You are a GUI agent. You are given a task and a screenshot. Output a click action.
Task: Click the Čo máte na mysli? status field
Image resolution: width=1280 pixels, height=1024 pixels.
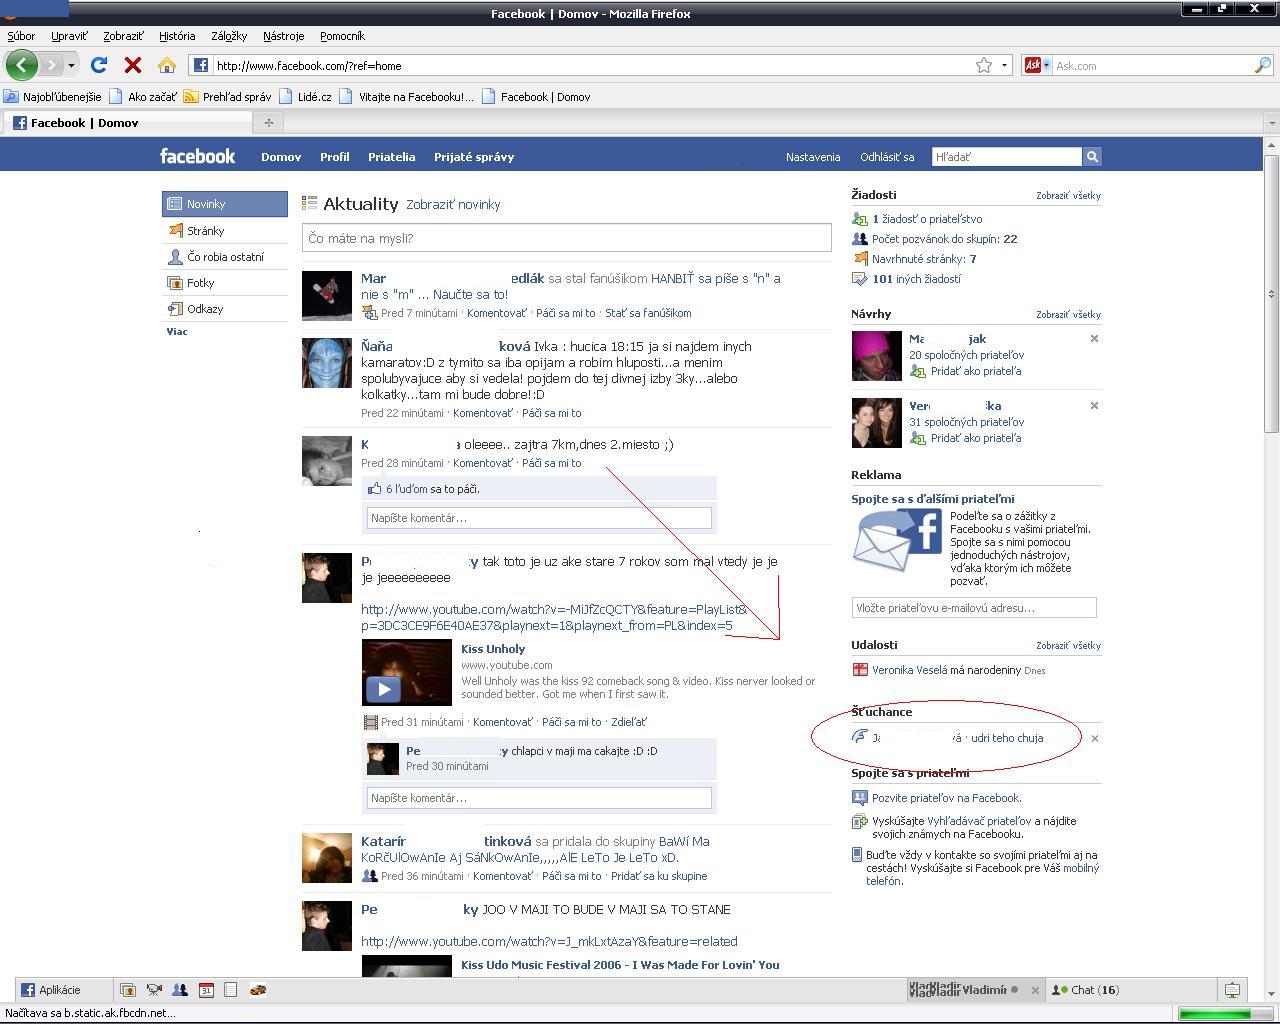(x=566, y=238)
